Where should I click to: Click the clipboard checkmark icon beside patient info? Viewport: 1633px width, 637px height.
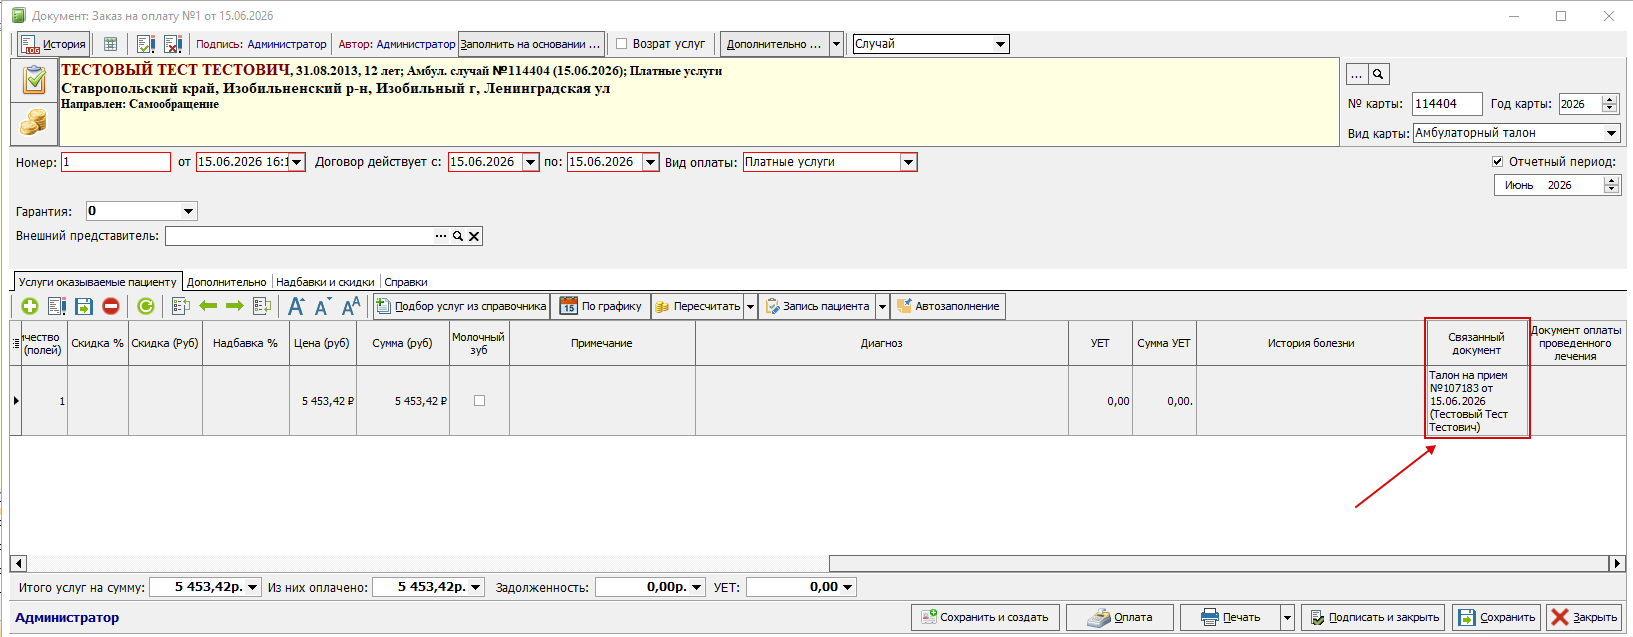[34, 80]
